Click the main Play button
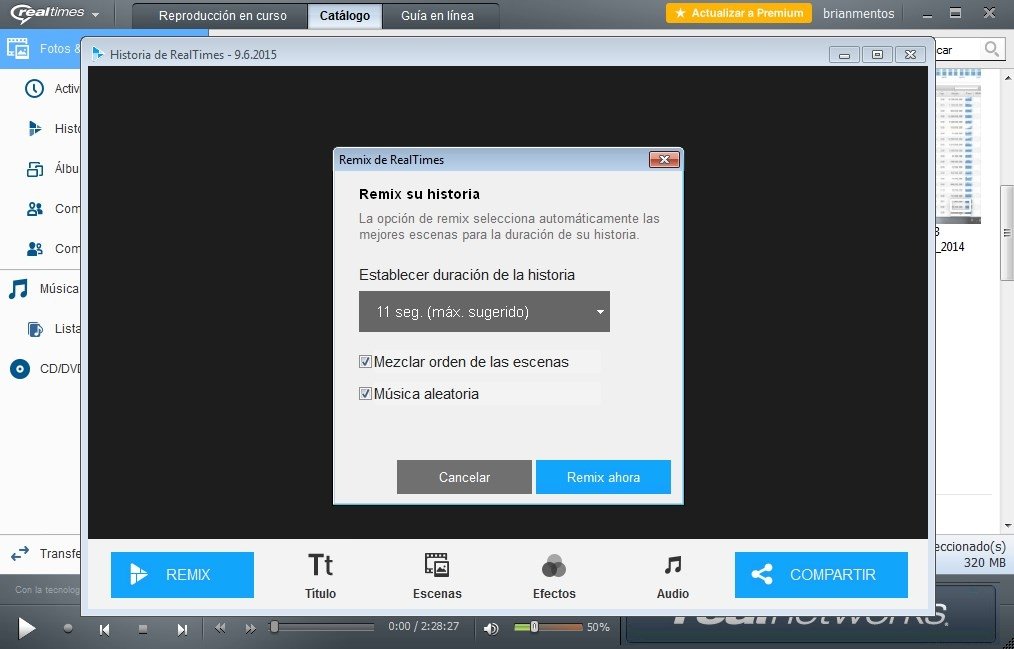1014x649 pixels. click(x=26, y=628)
